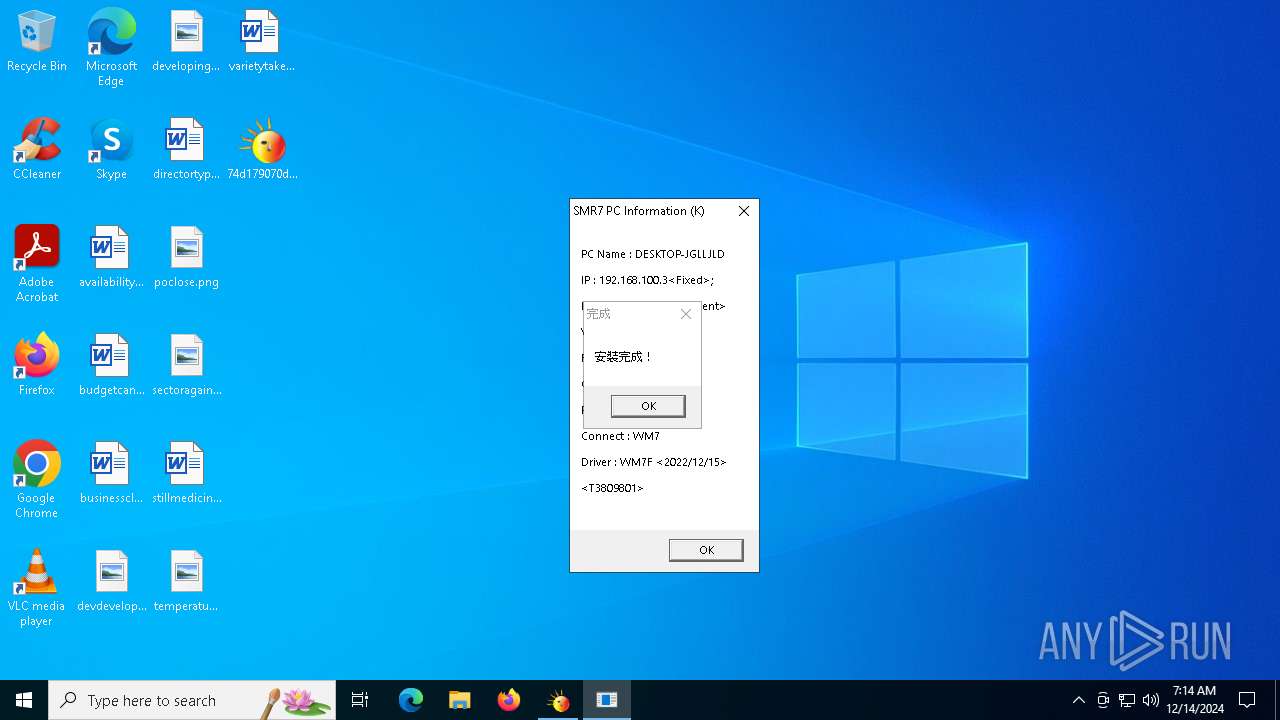Close the 完成 message dialog
Screen dimensions: 1280x720
point(685,314)
